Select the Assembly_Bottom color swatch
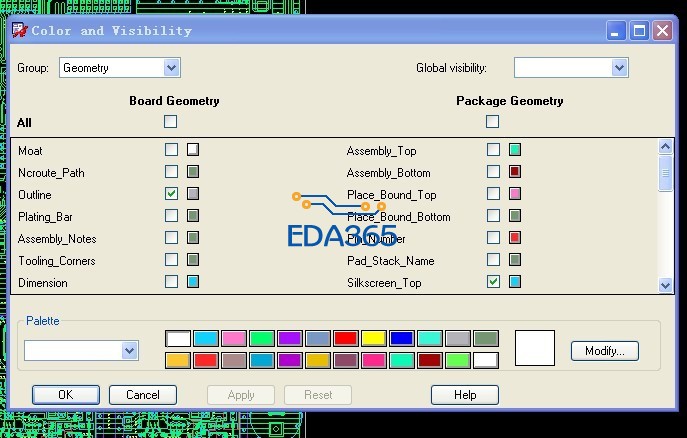This screenshot has height=438, width=687. (515, 172)
